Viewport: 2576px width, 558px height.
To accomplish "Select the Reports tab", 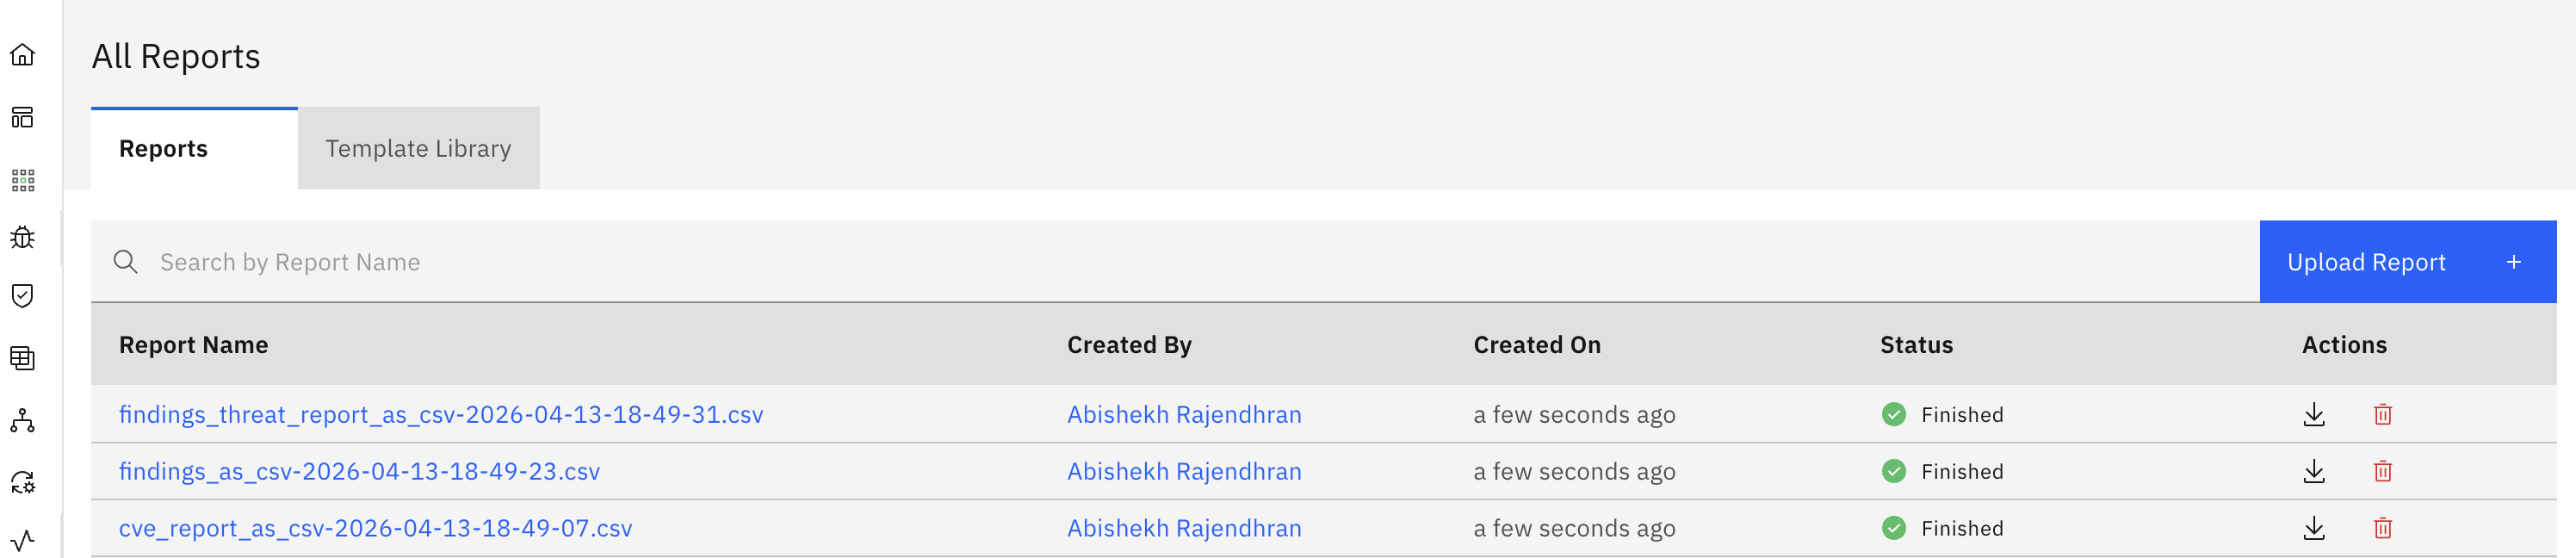I will [x=163, y=149].
